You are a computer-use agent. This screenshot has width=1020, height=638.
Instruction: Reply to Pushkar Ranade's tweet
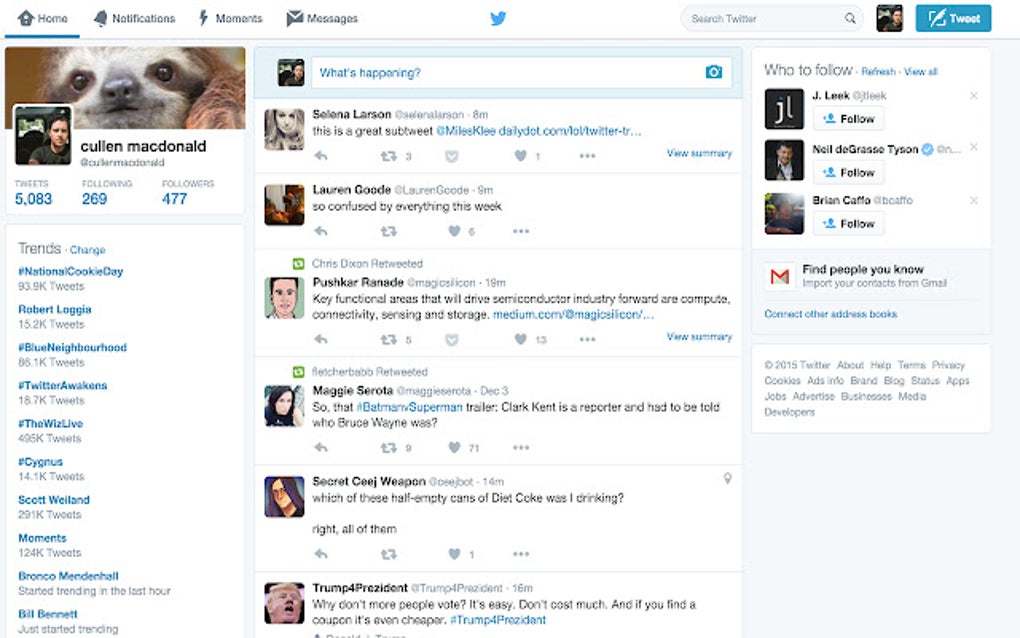tap(321, 339)
